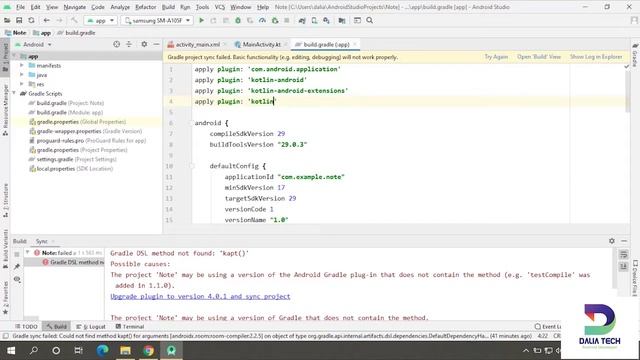Open the app run configuration dropdown
The height and width of the screenshot is (360, 640).
100,20
